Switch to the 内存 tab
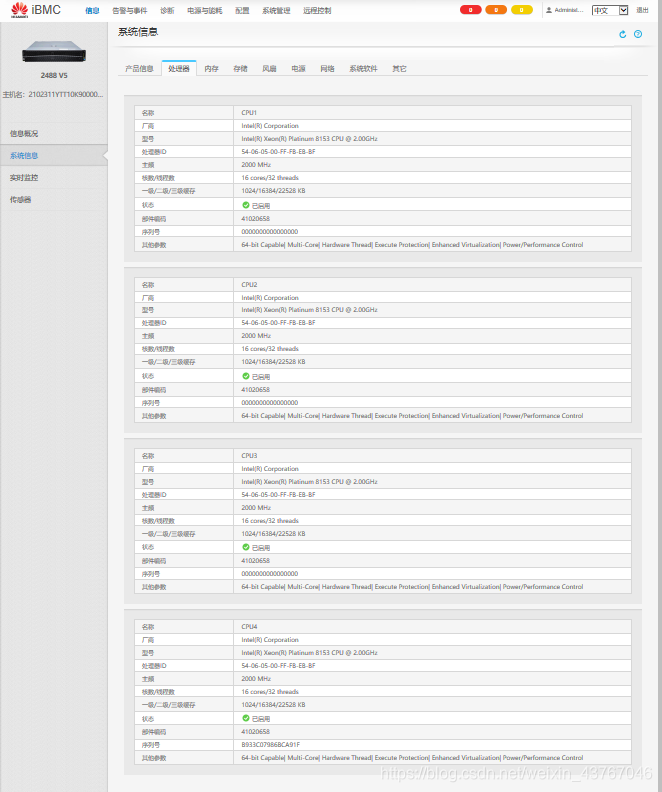 (x=212, y=69)
